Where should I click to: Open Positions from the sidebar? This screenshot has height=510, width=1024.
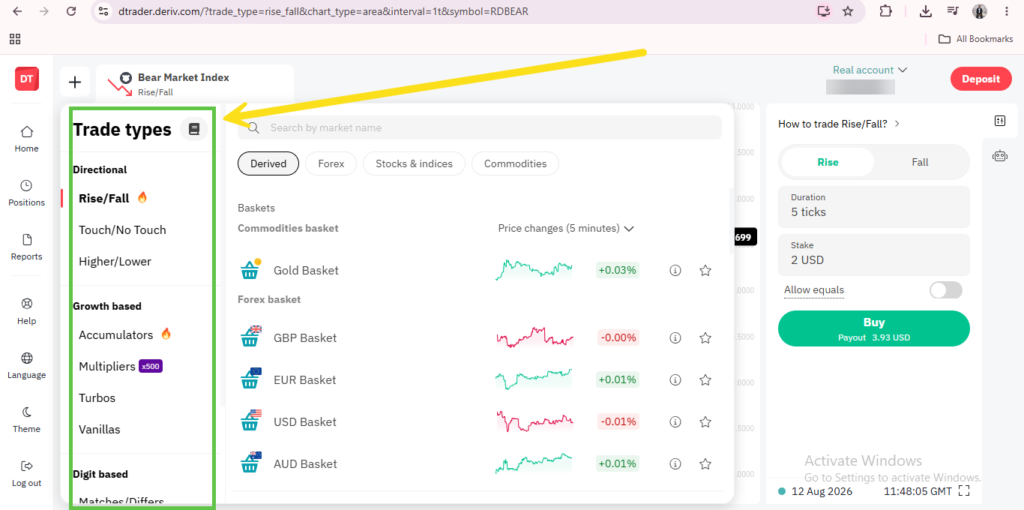(x=27, y=193)
